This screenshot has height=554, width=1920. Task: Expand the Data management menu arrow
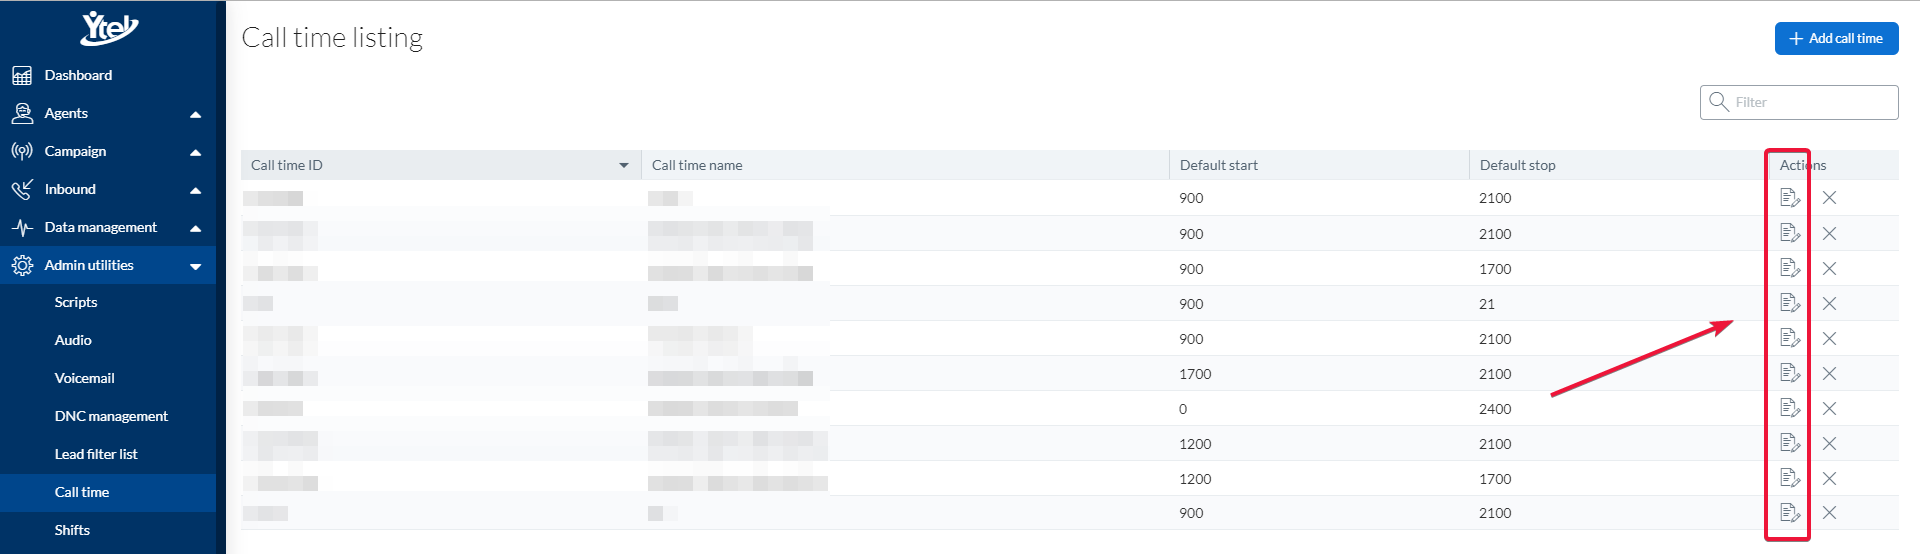195,228
